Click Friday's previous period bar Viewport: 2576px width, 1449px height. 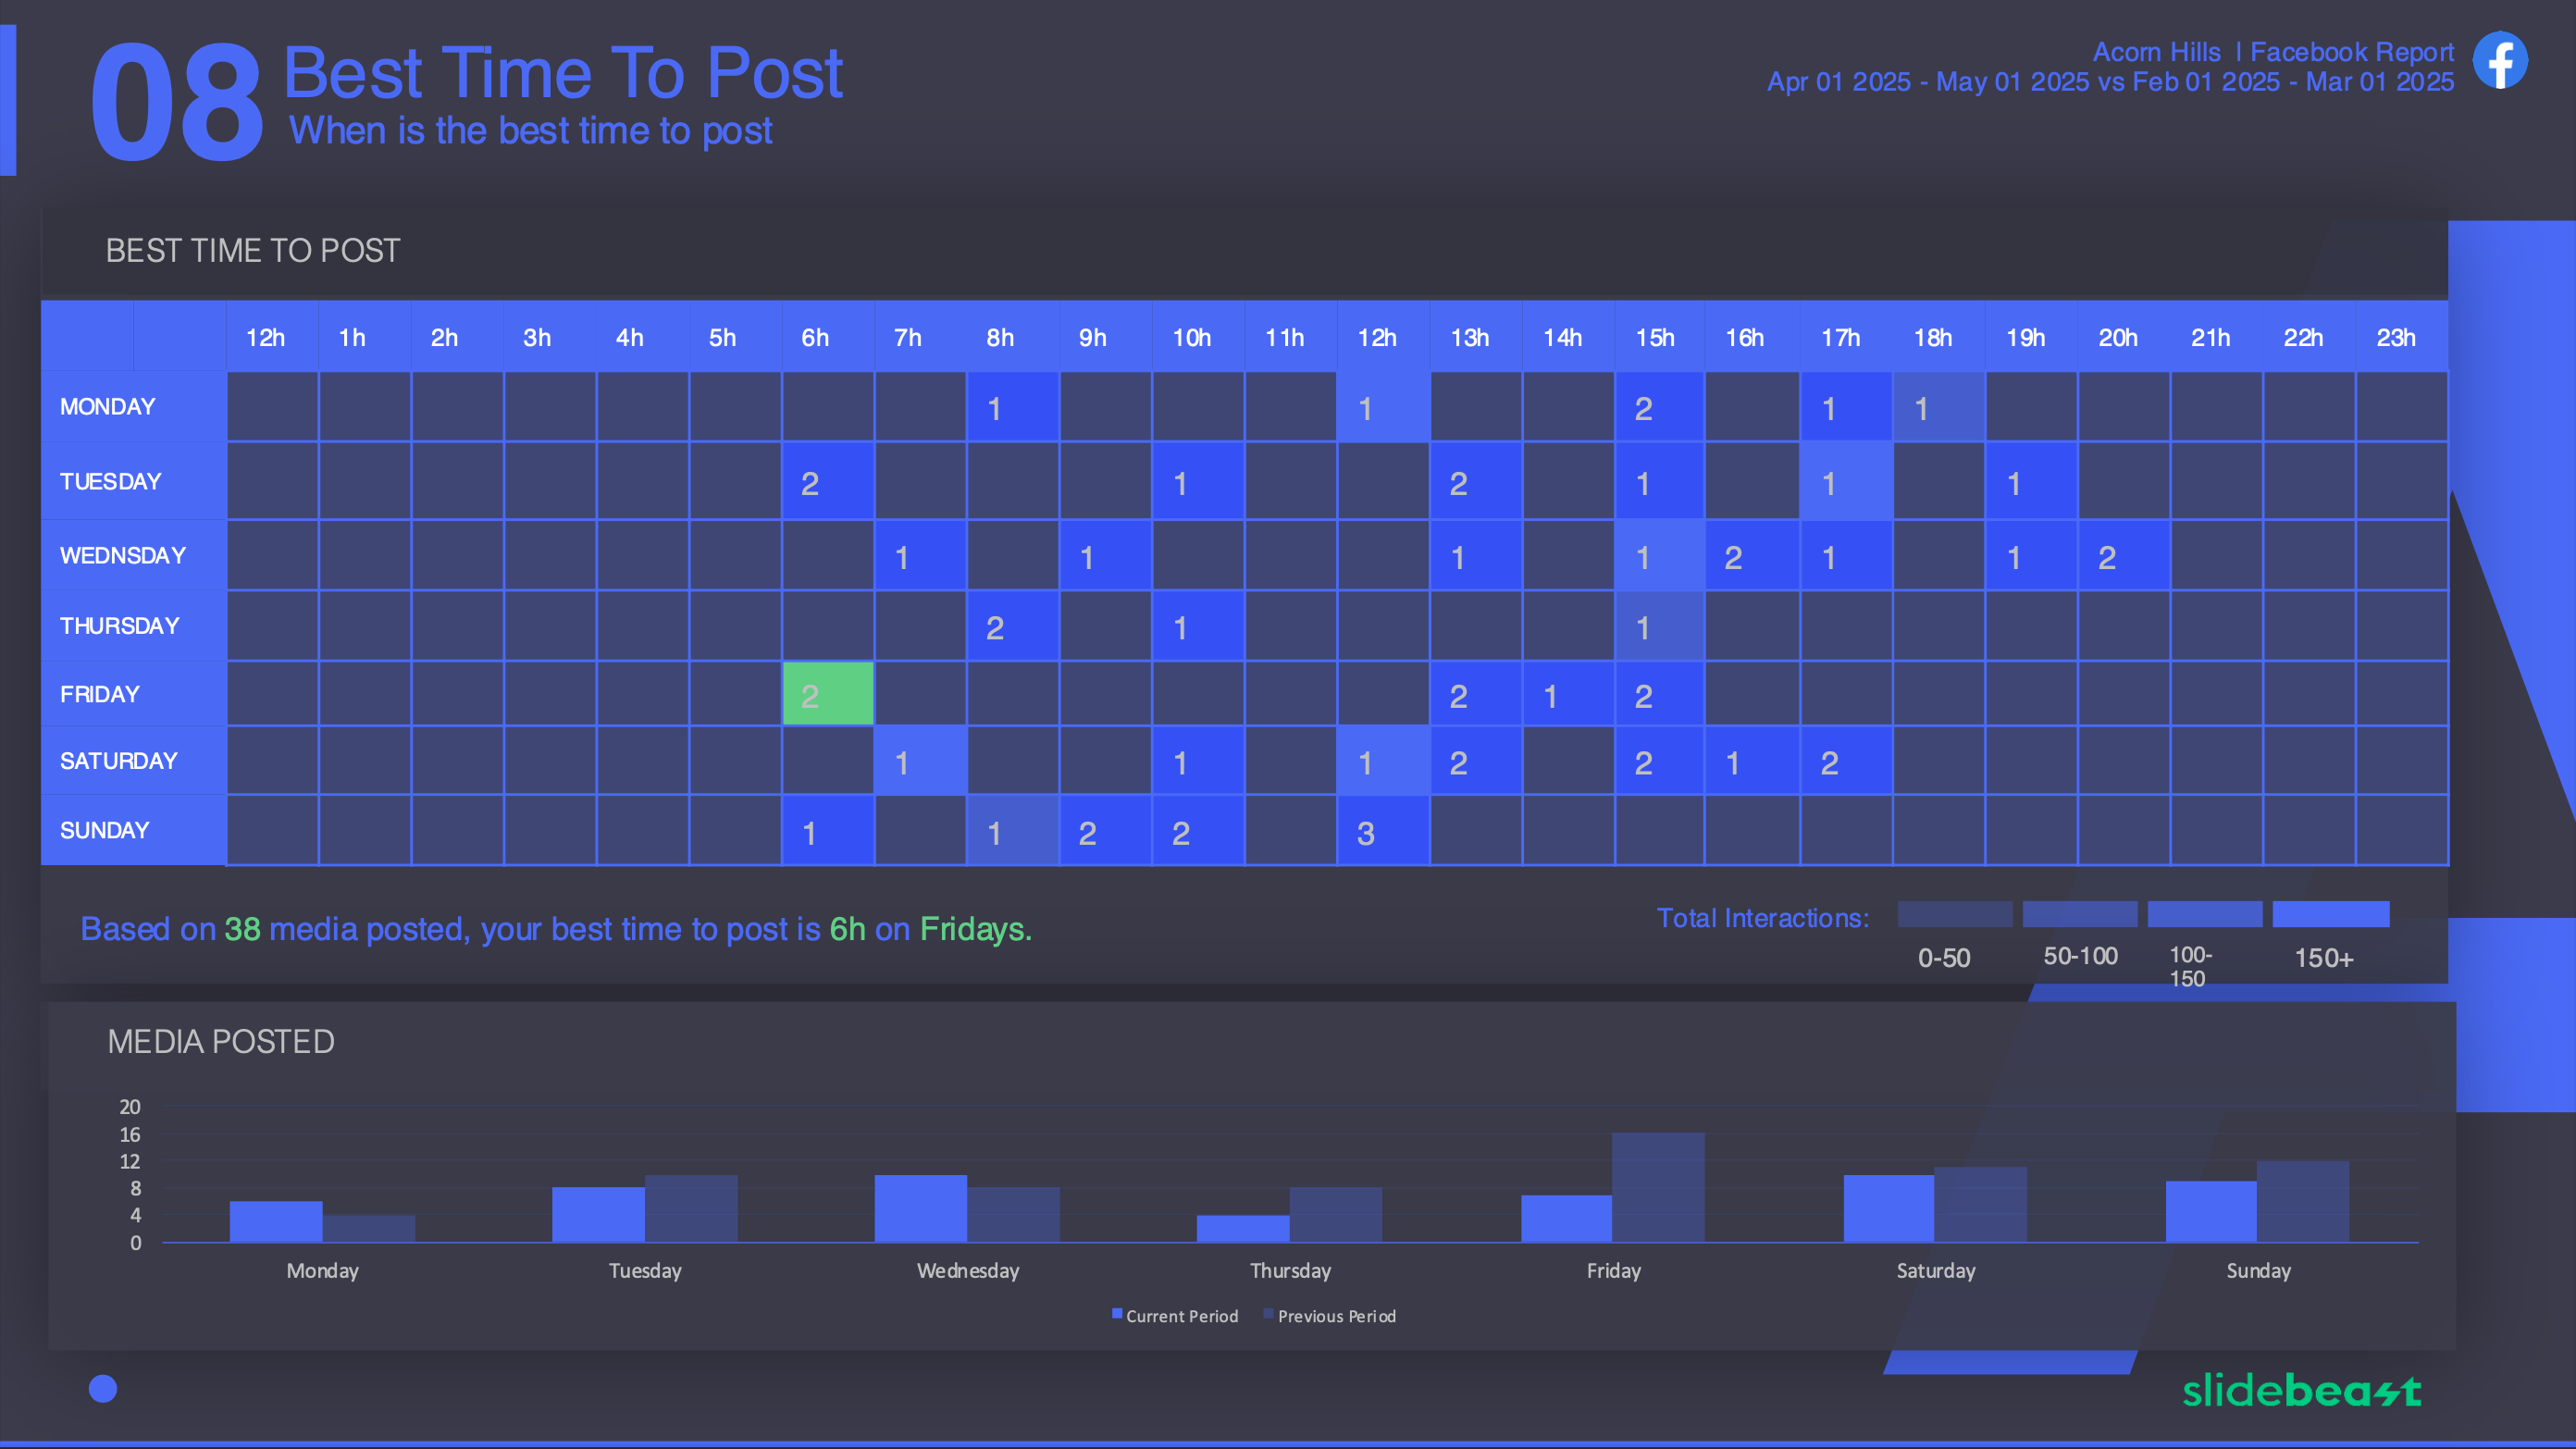coord(1658,1188)
